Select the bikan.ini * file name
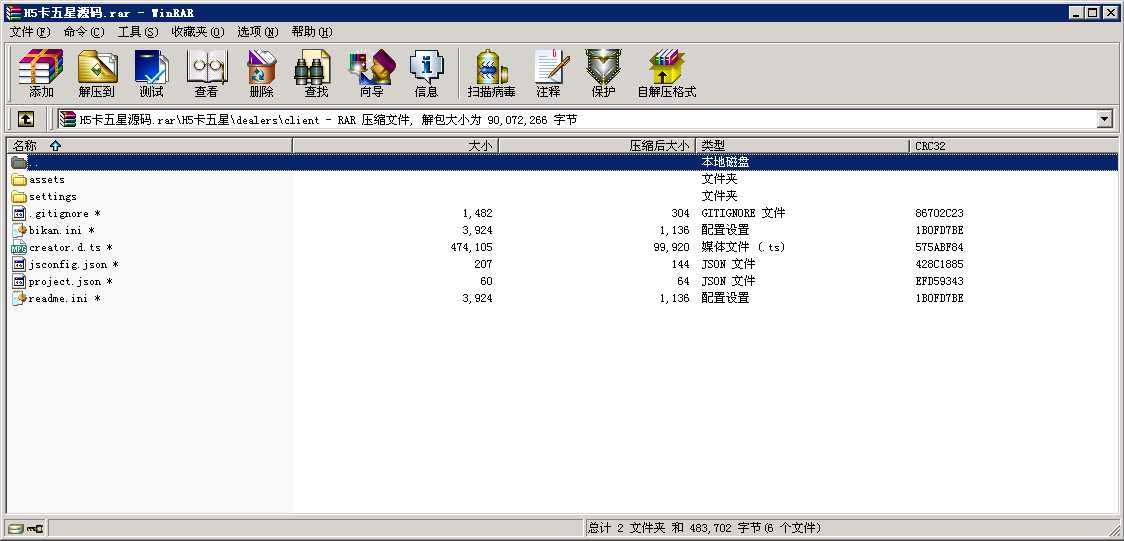Viewport: 1124px width, 541px height. pyautogui.click(x=62, y=231)
